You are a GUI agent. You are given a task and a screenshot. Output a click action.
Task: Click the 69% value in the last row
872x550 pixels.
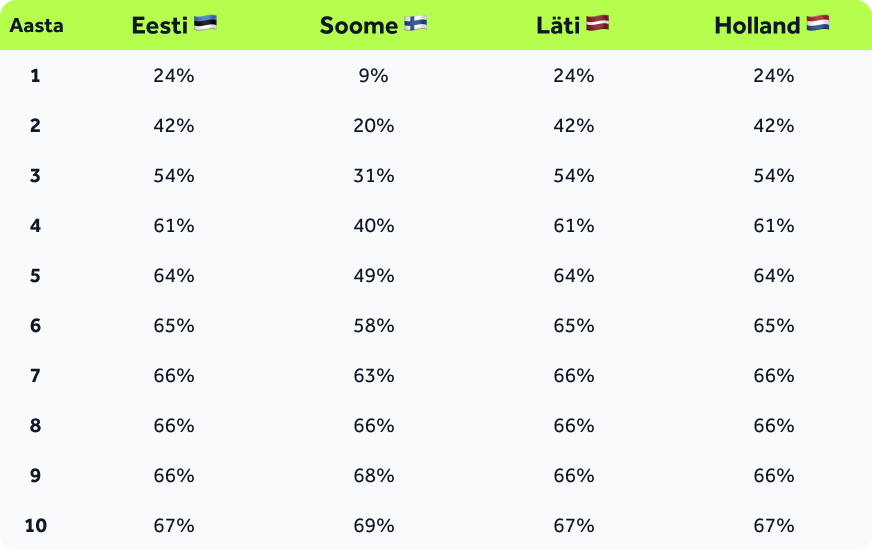(373, 526)
